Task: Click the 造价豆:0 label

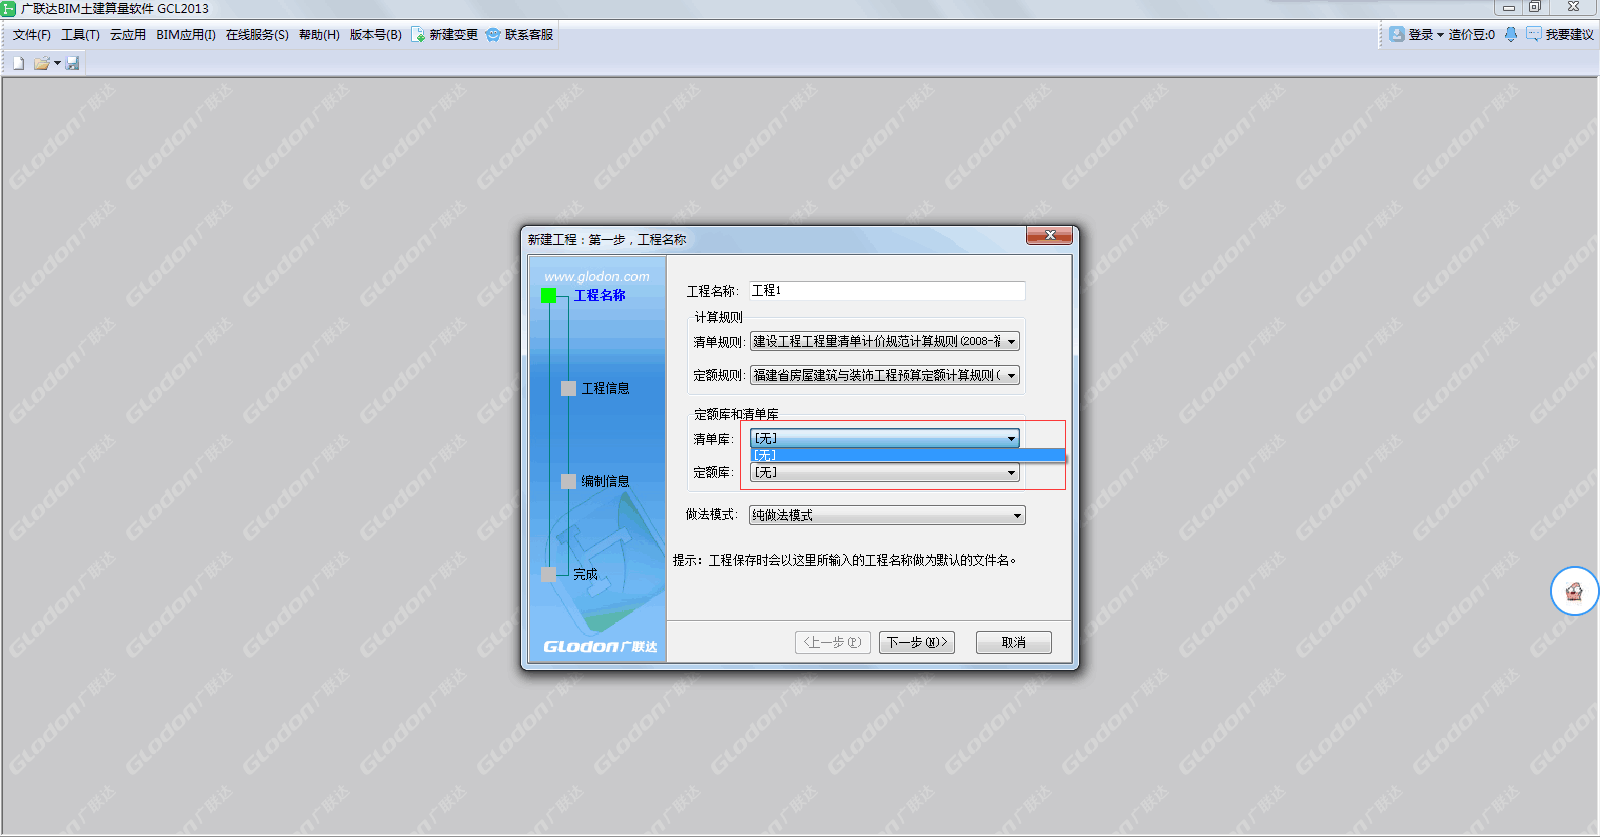Action: pos(1472,35)
